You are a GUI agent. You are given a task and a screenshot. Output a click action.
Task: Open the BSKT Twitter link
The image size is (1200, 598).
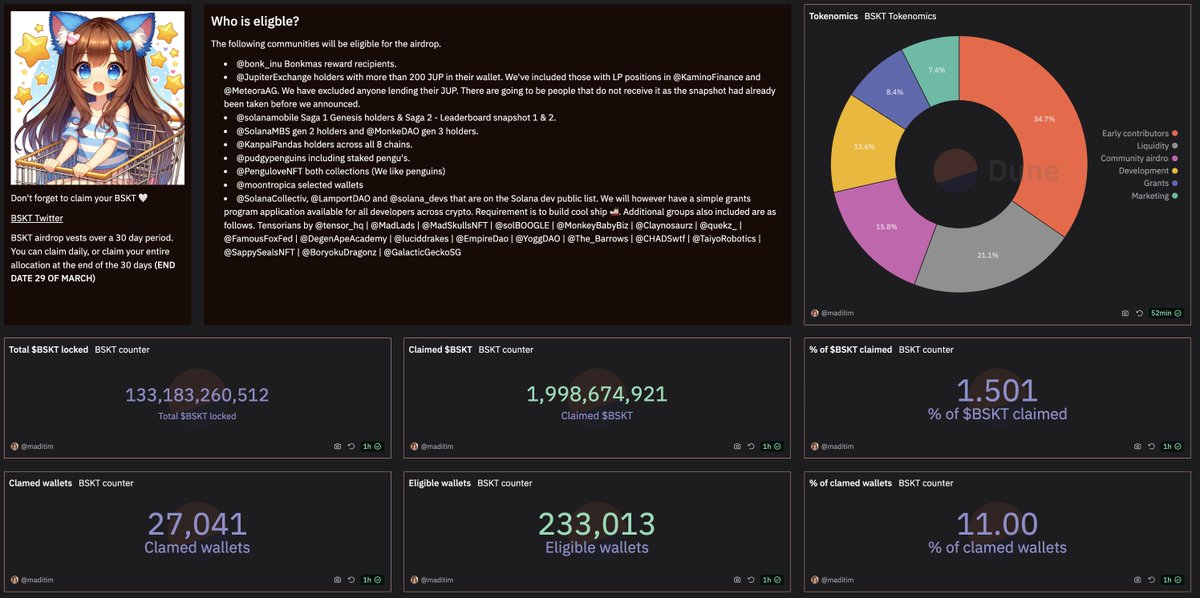click(x=37, y=217)
